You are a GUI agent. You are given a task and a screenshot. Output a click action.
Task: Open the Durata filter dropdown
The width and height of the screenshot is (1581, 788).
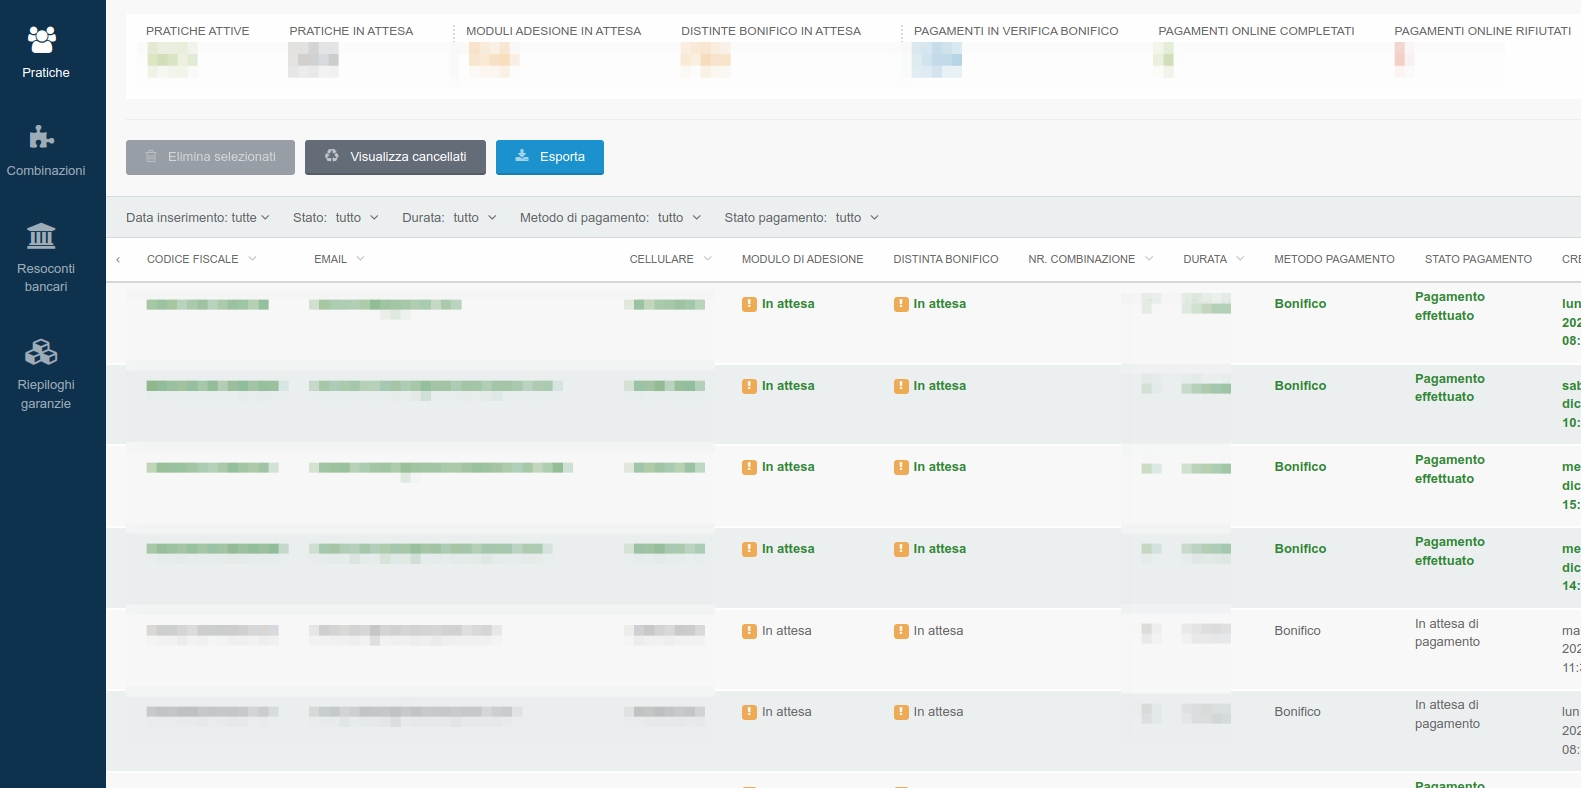click(x=449, y=218)
